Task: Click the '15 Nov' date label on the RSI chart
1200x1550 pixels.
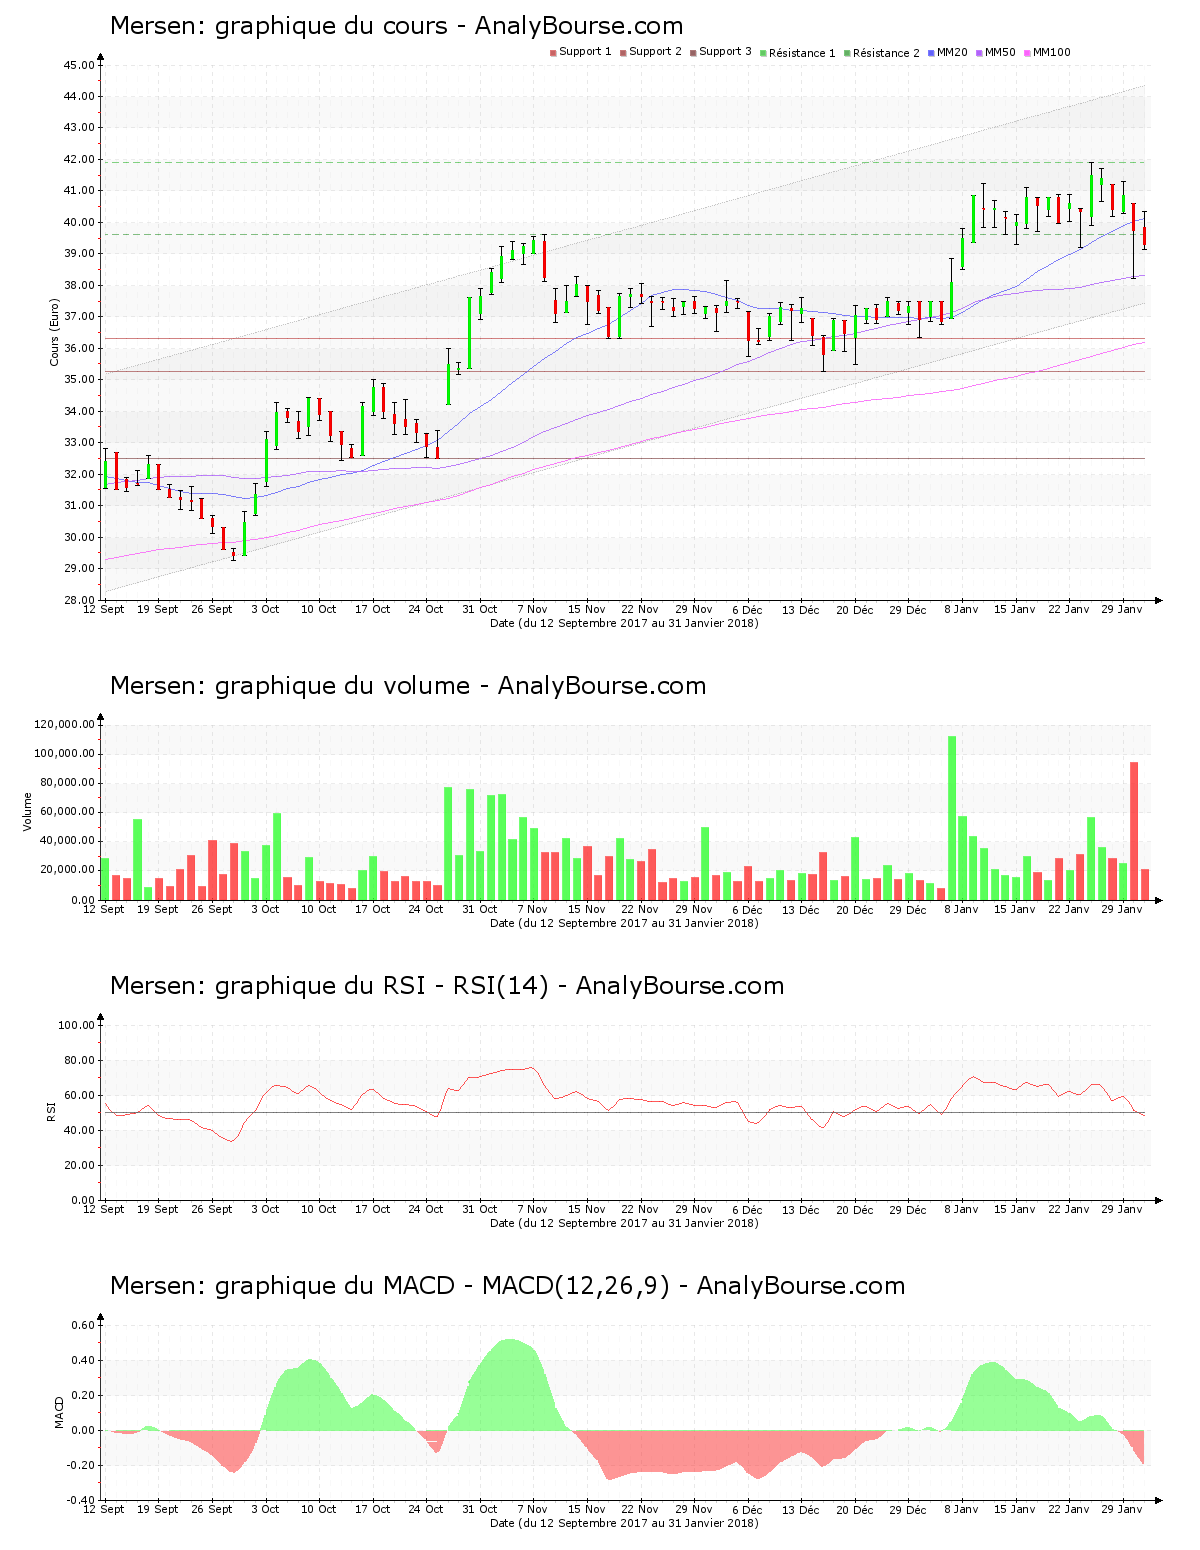Action: pyautogui.click(x=586, y=1209)
